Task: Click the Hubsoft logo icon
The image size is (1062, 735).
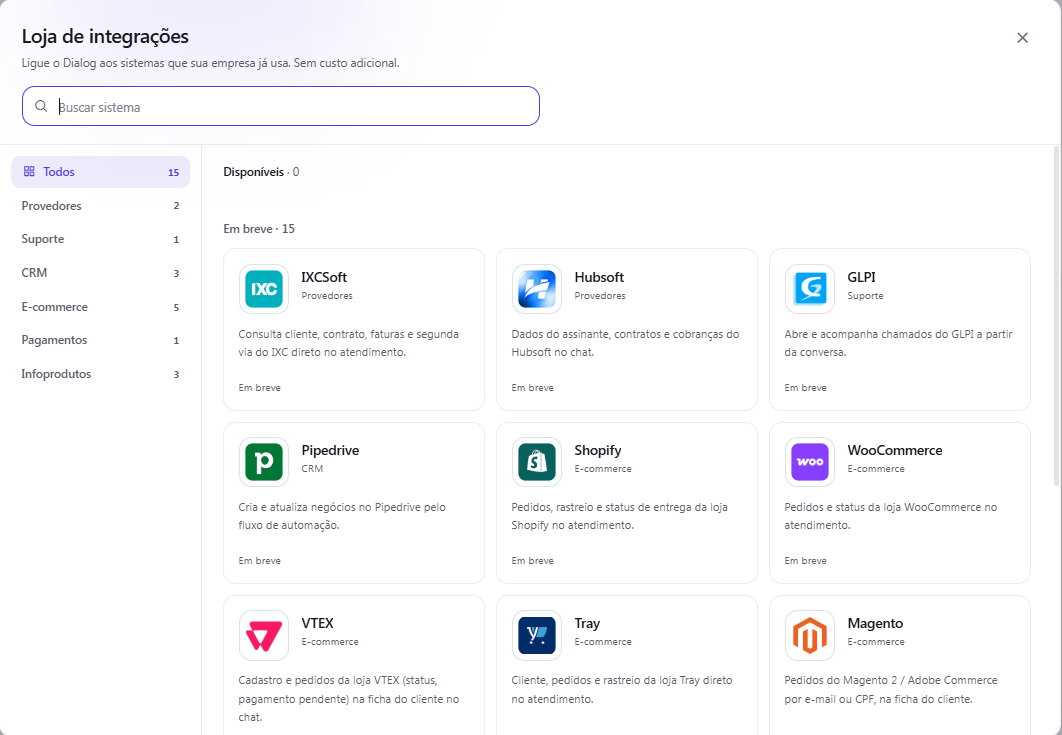Action: pyautogui.click(x=536, y=289)
